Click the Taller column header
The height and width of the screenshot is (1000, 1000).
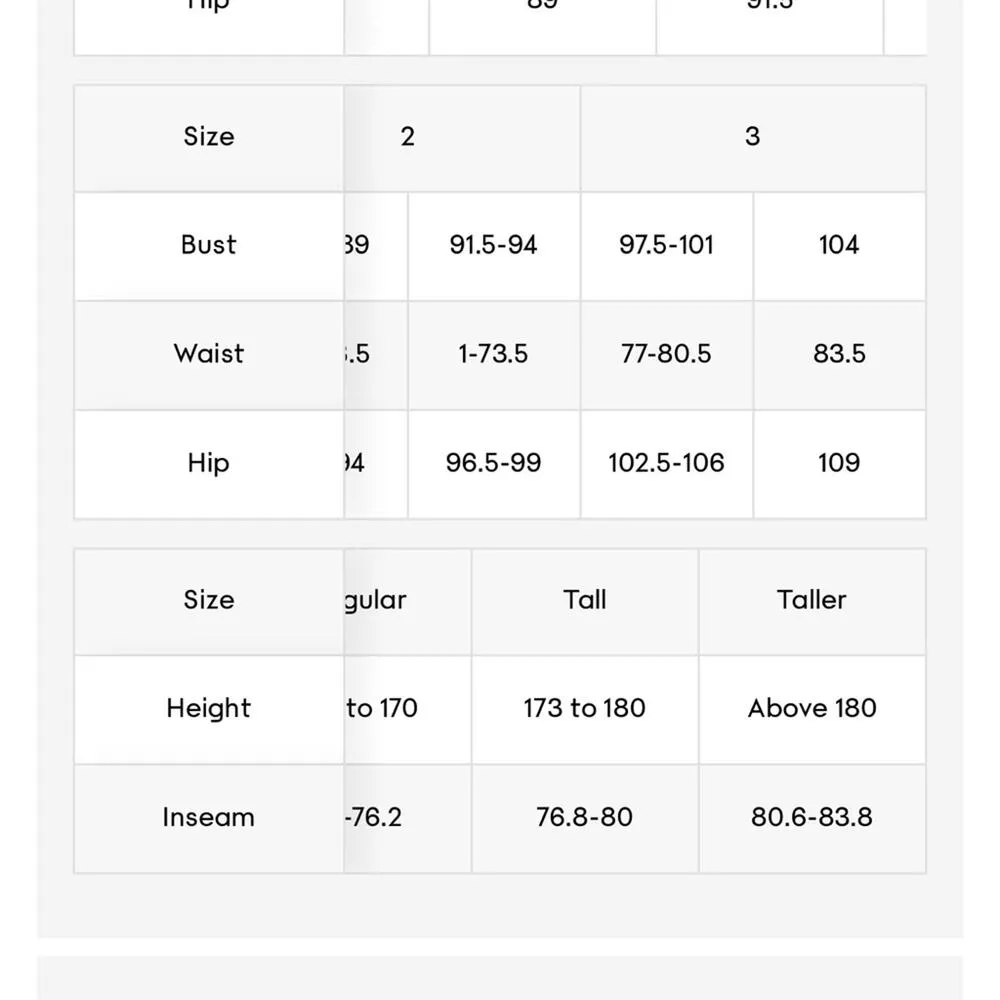[811, 600]
